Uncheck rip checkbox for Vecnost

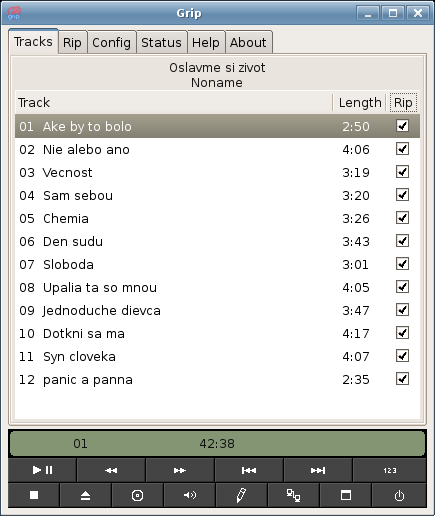pos(402,172)
